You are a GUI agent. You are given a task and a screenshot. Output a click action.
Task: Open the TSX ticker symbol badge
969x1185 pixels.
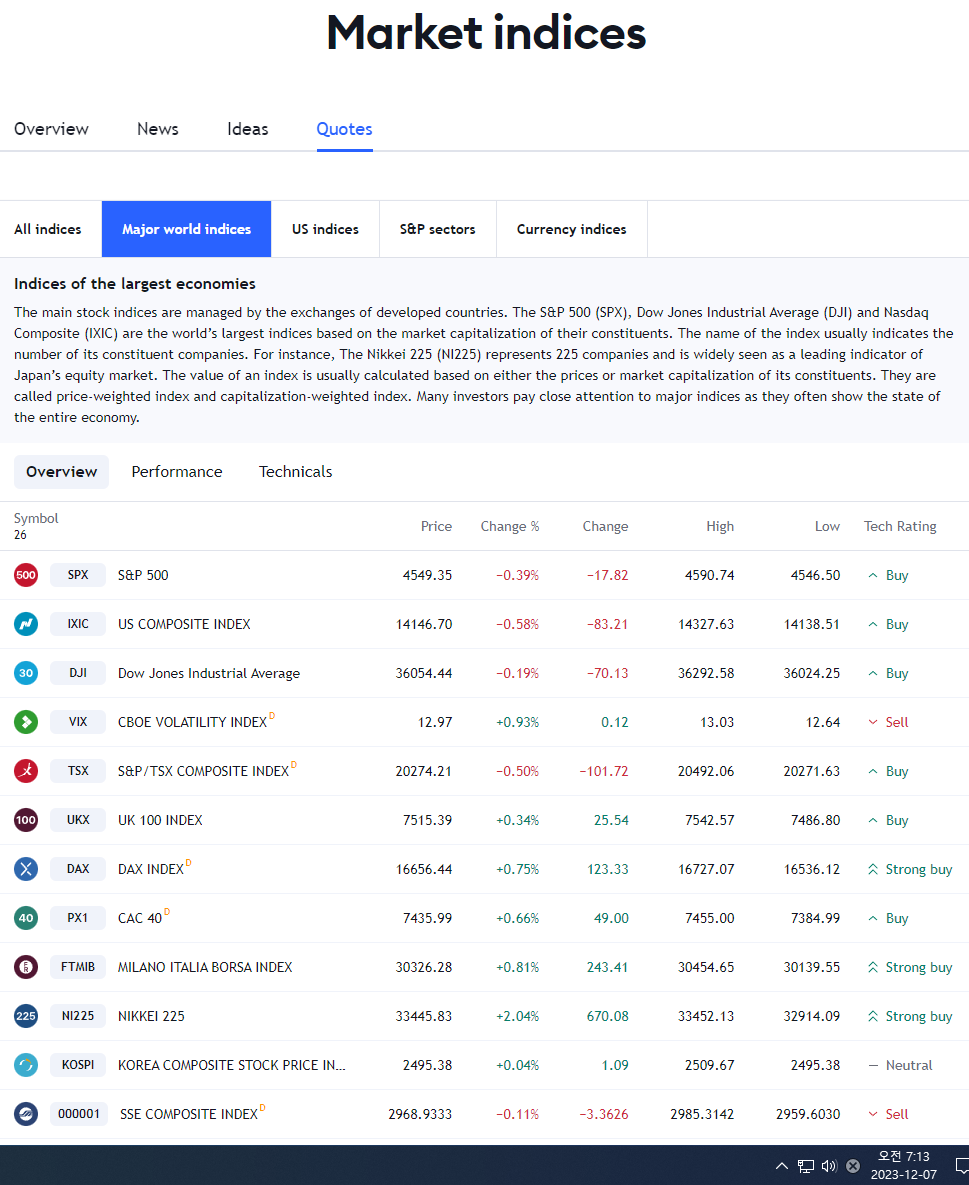pos(78,771)
